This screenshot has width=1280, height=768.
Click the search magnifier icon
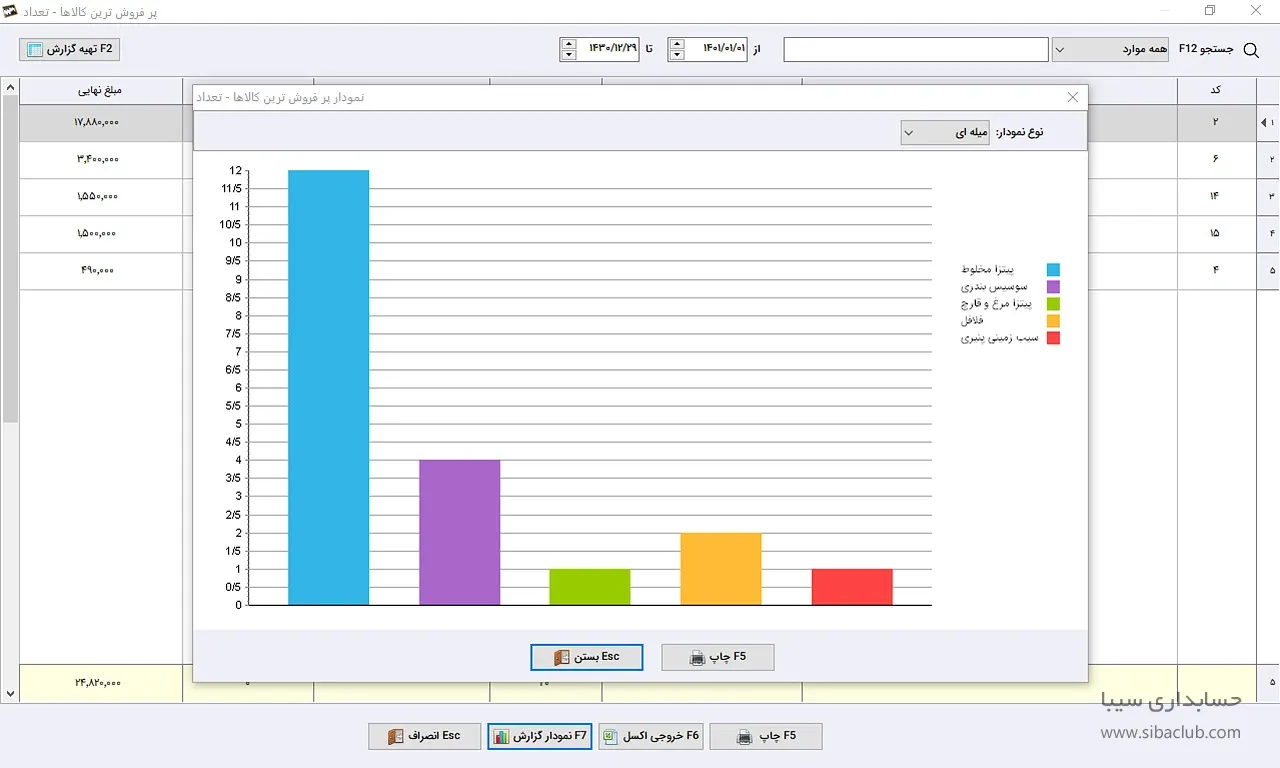click(1251, 49)
